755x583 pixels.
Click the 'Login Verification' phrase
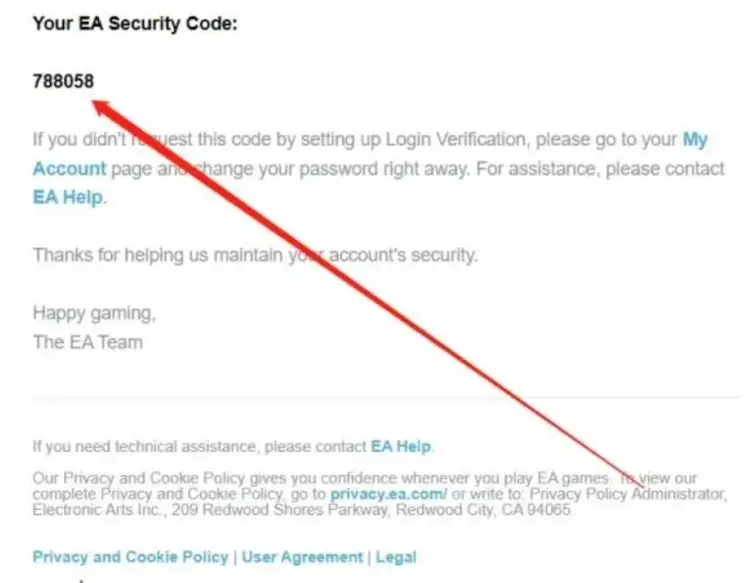[456, 140]
